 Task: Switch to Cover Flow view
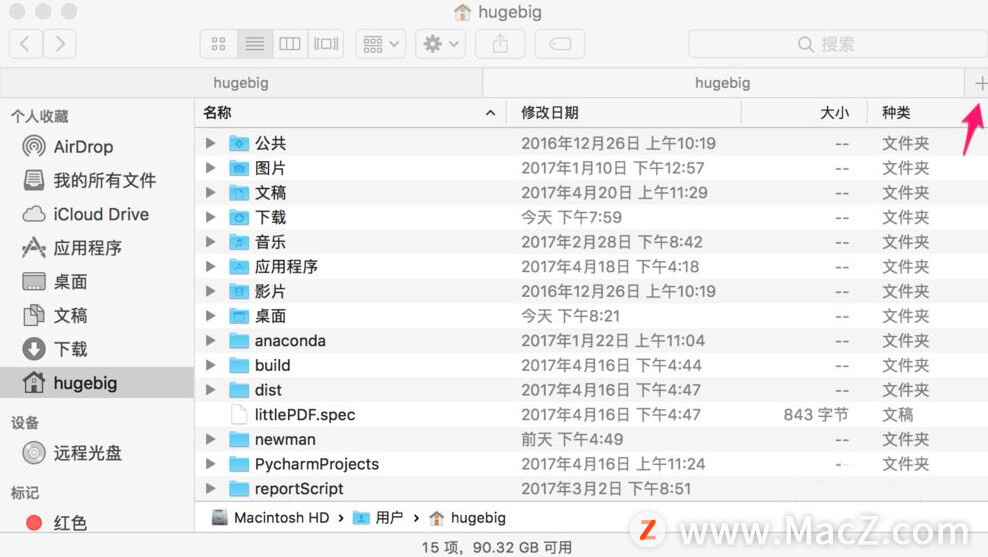coord(326,44)
